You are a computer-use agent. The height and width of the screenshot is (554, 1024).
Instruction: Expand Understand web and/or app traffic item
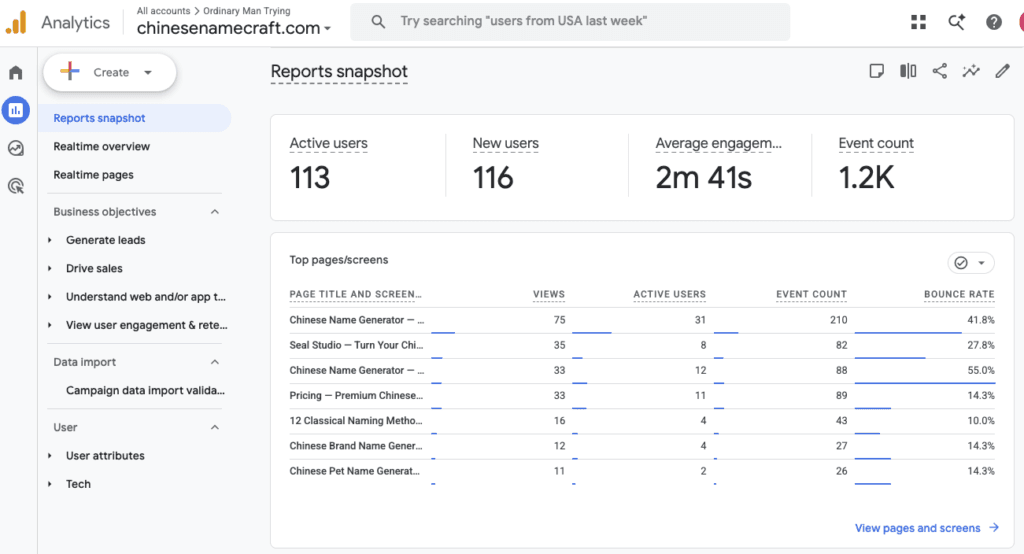click(x=50, y=297)
